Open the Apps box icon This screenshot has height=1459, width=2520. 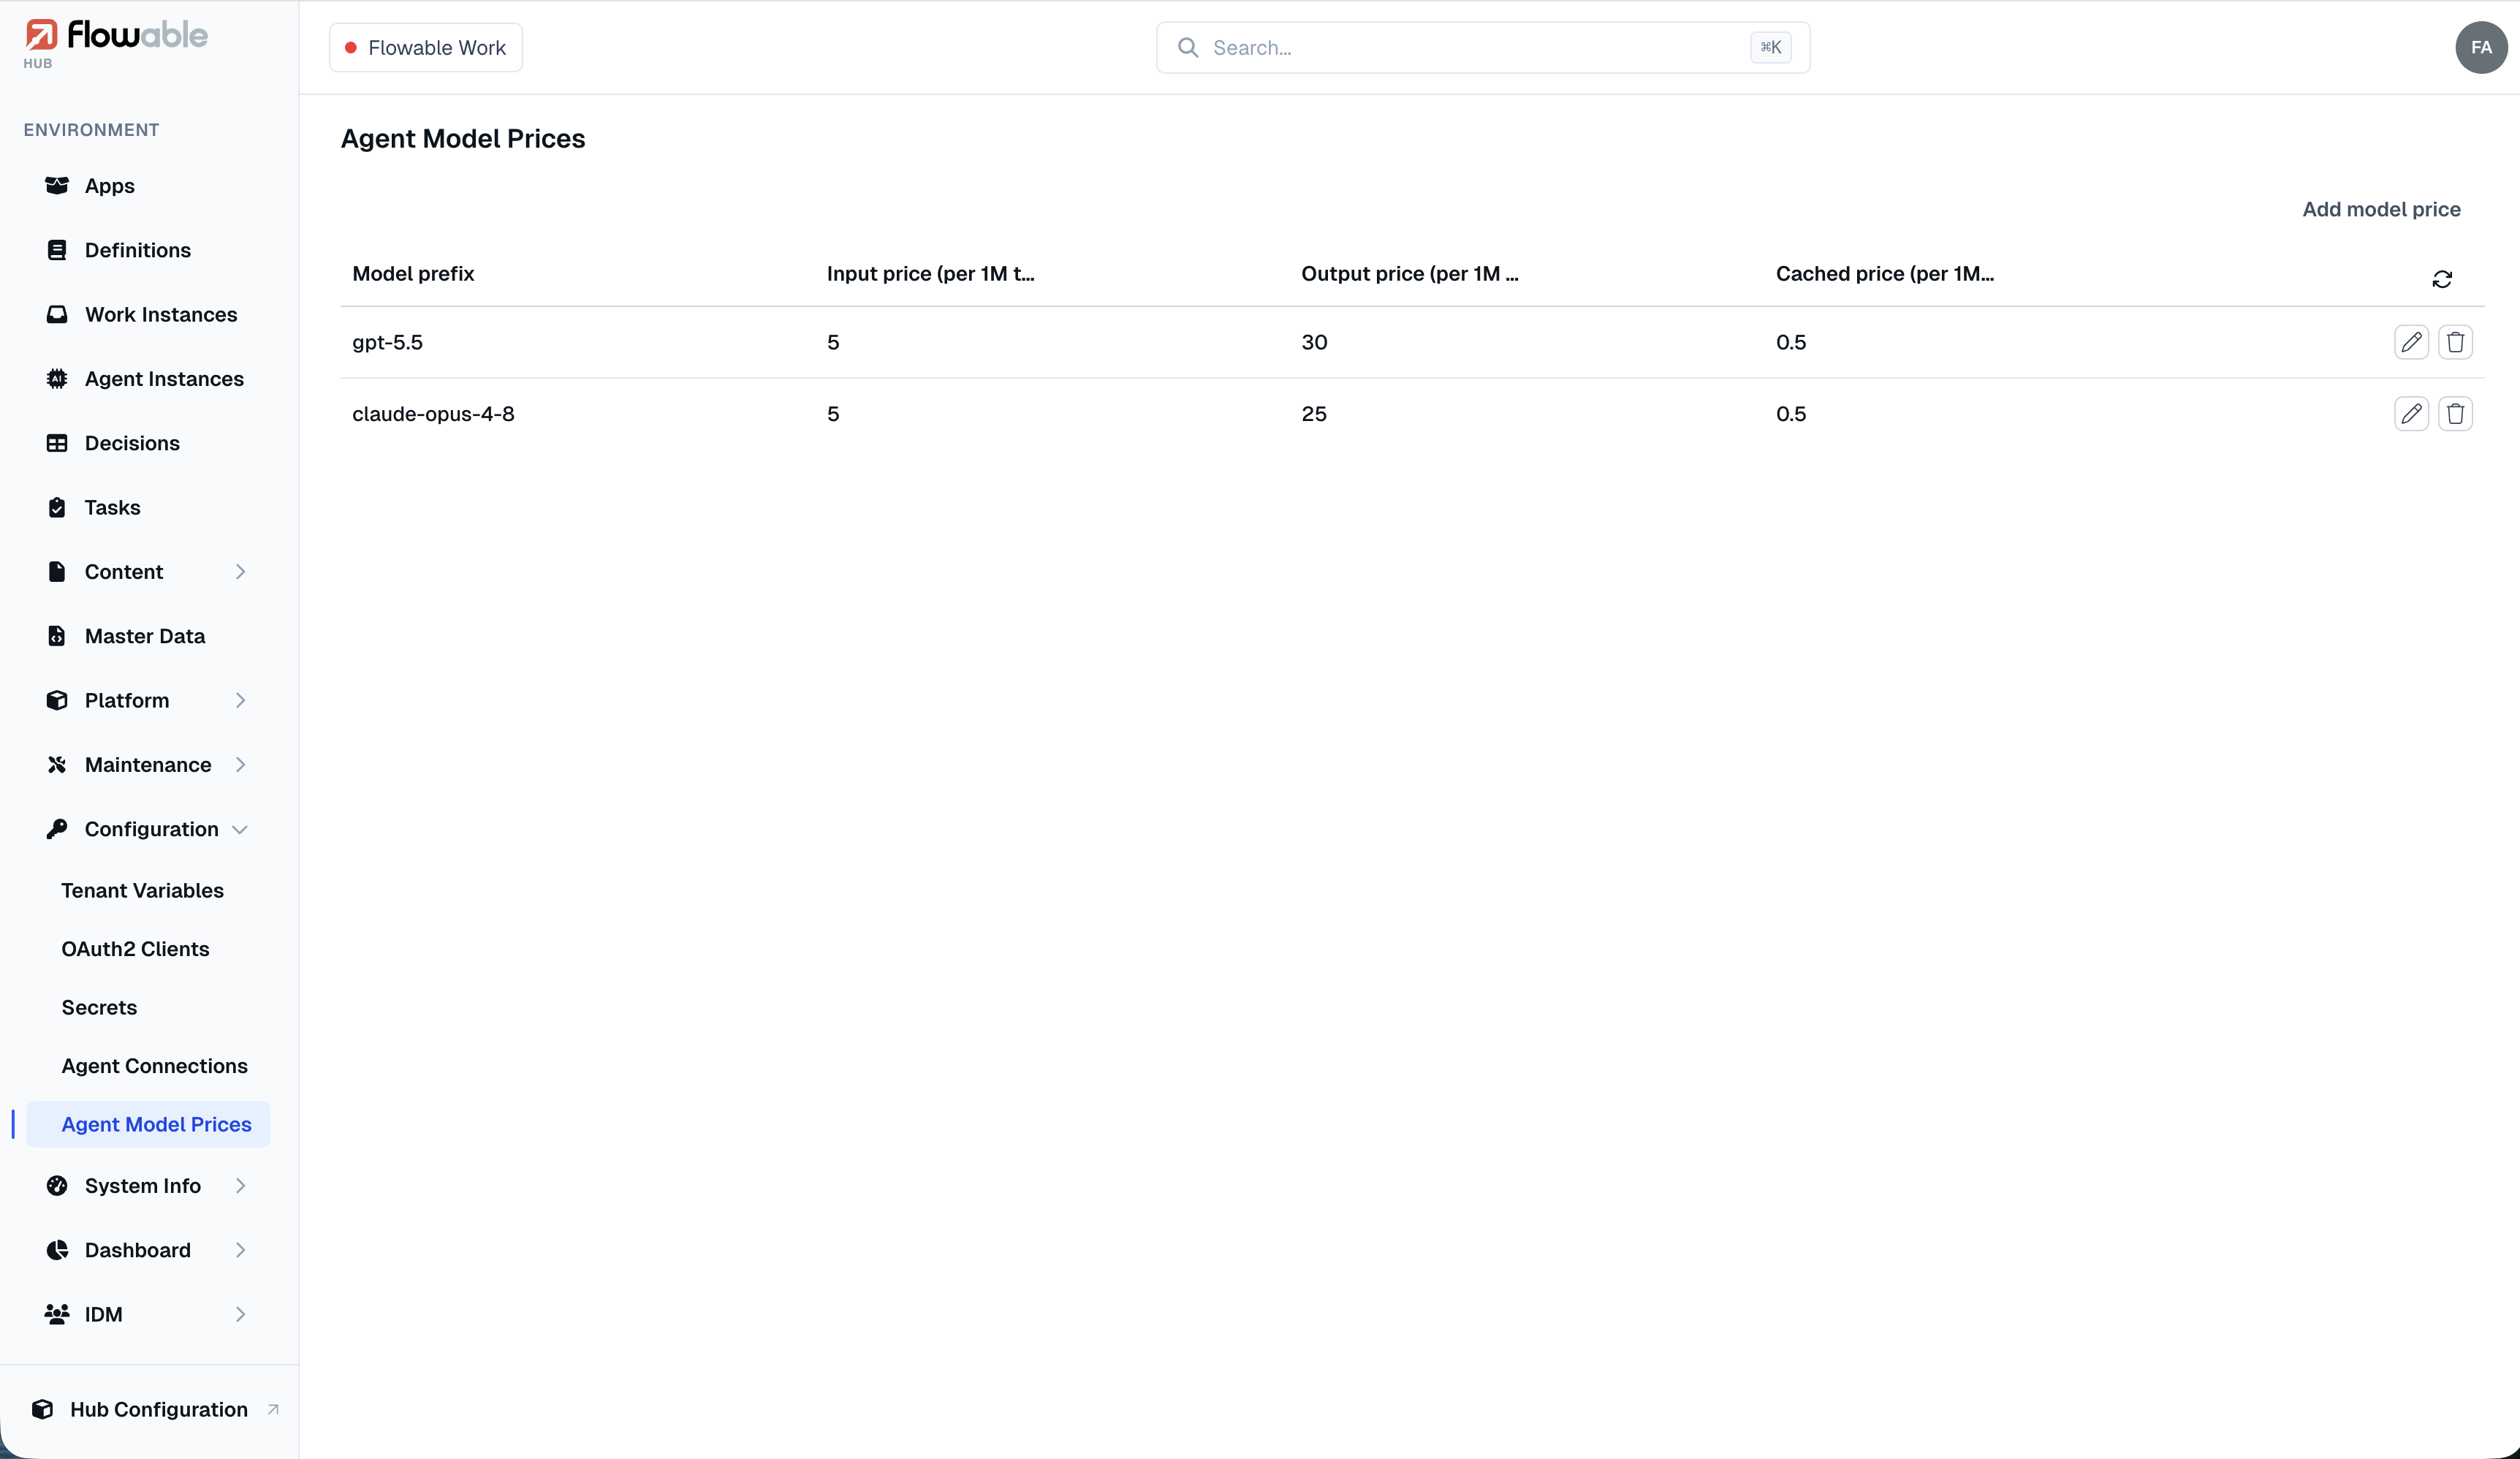click(x=57, y=186)
